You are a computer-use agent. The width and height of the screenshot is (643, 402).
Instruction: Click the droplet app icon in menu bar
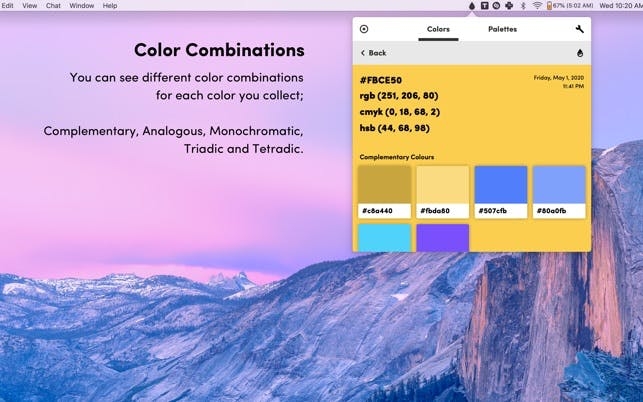472,6
